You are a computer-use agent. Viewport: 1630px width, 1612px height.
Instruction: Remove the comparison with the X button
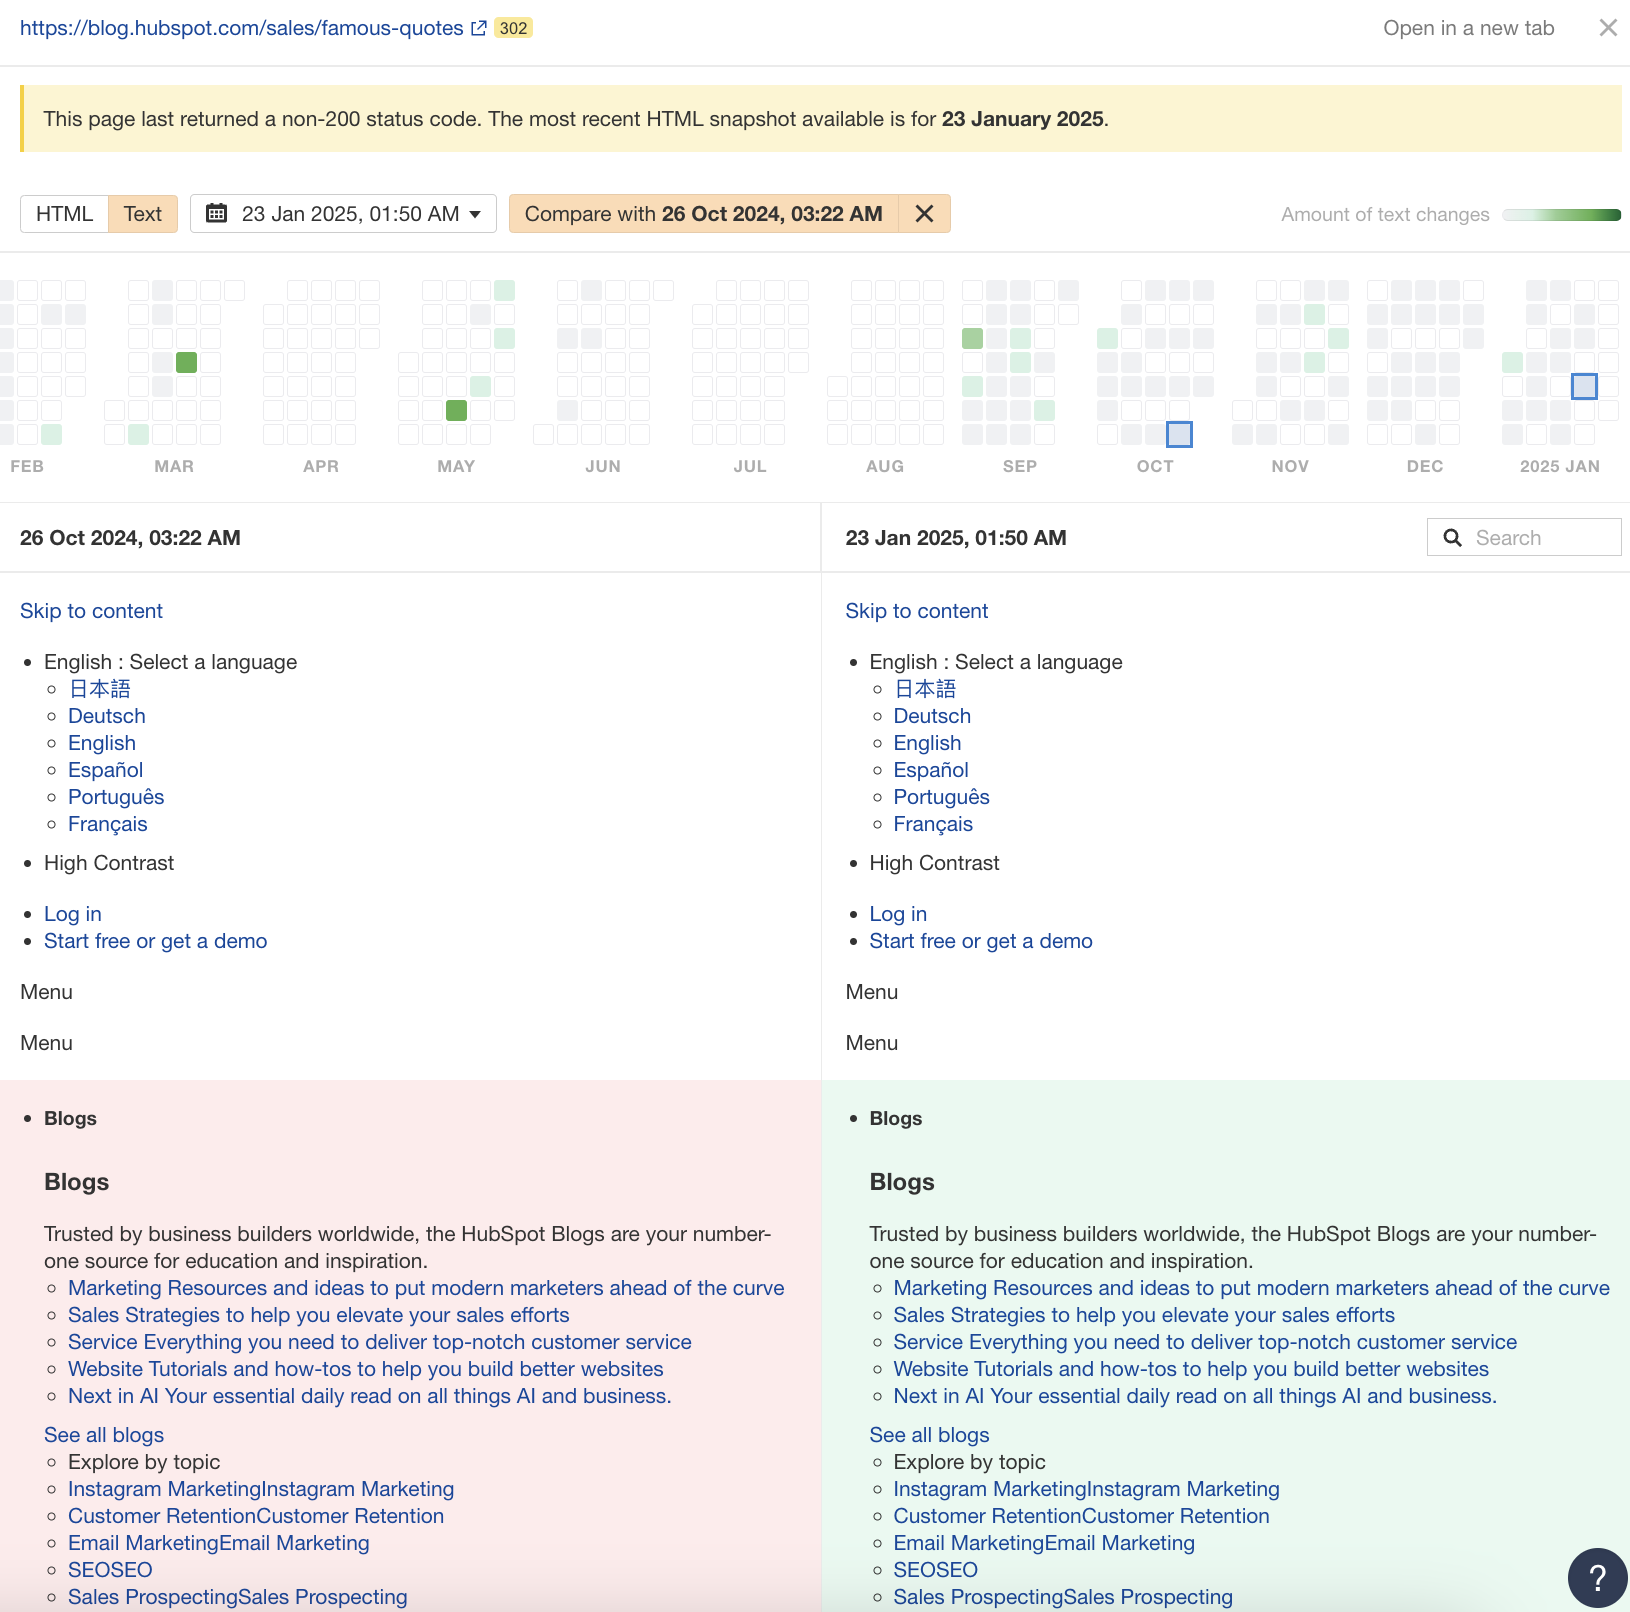(x=924, y=213)
